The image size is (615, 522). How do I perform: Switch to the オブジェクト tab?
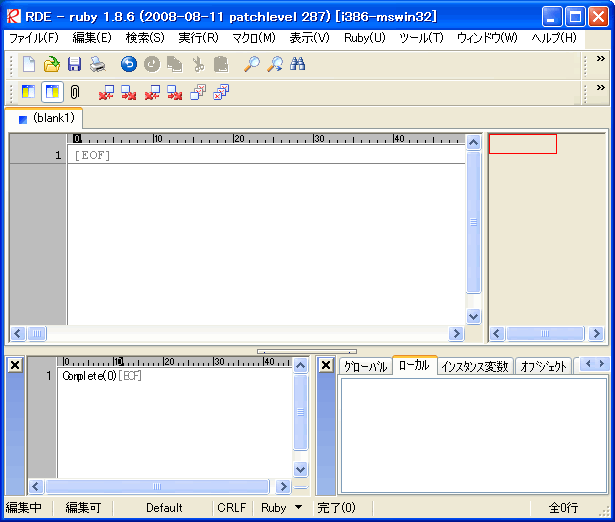543,366
